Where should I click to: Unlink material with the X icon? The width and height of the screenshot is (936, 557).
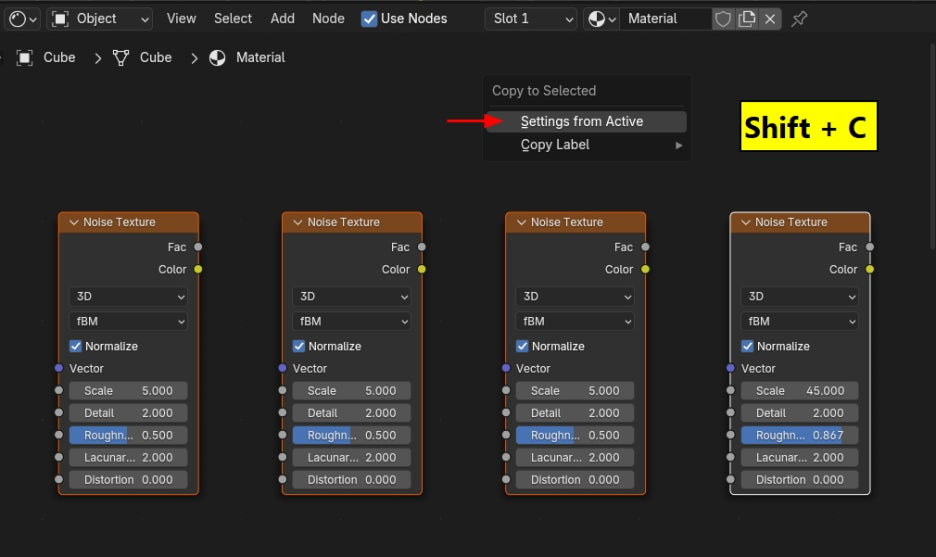(x=770, y=19)
